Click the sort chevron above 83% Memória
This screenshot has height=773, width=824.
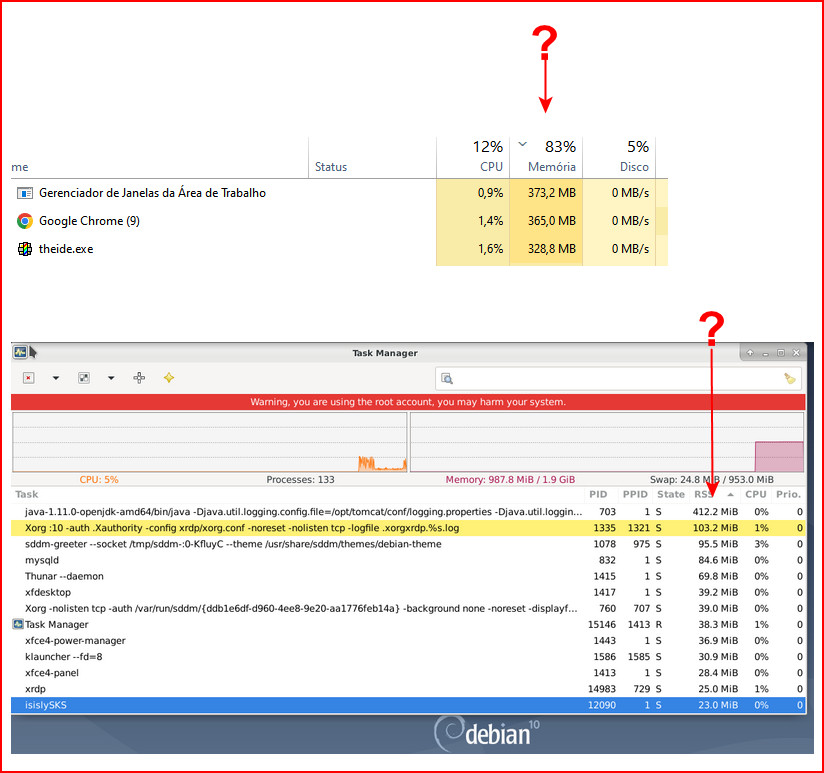pos(522,145)
